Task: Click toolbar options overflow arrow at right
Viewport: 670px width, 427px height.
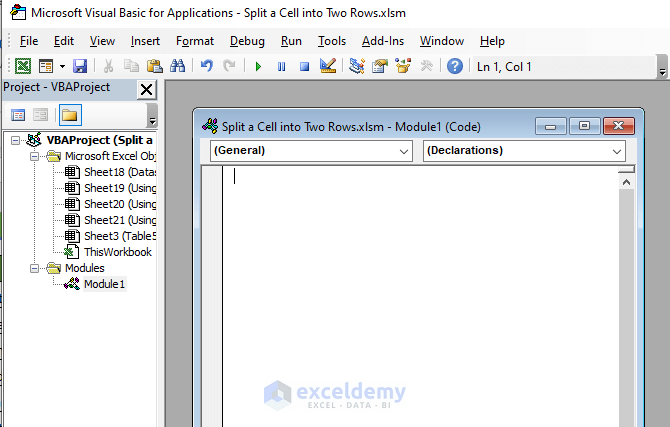Action: [x=662, y=72]
